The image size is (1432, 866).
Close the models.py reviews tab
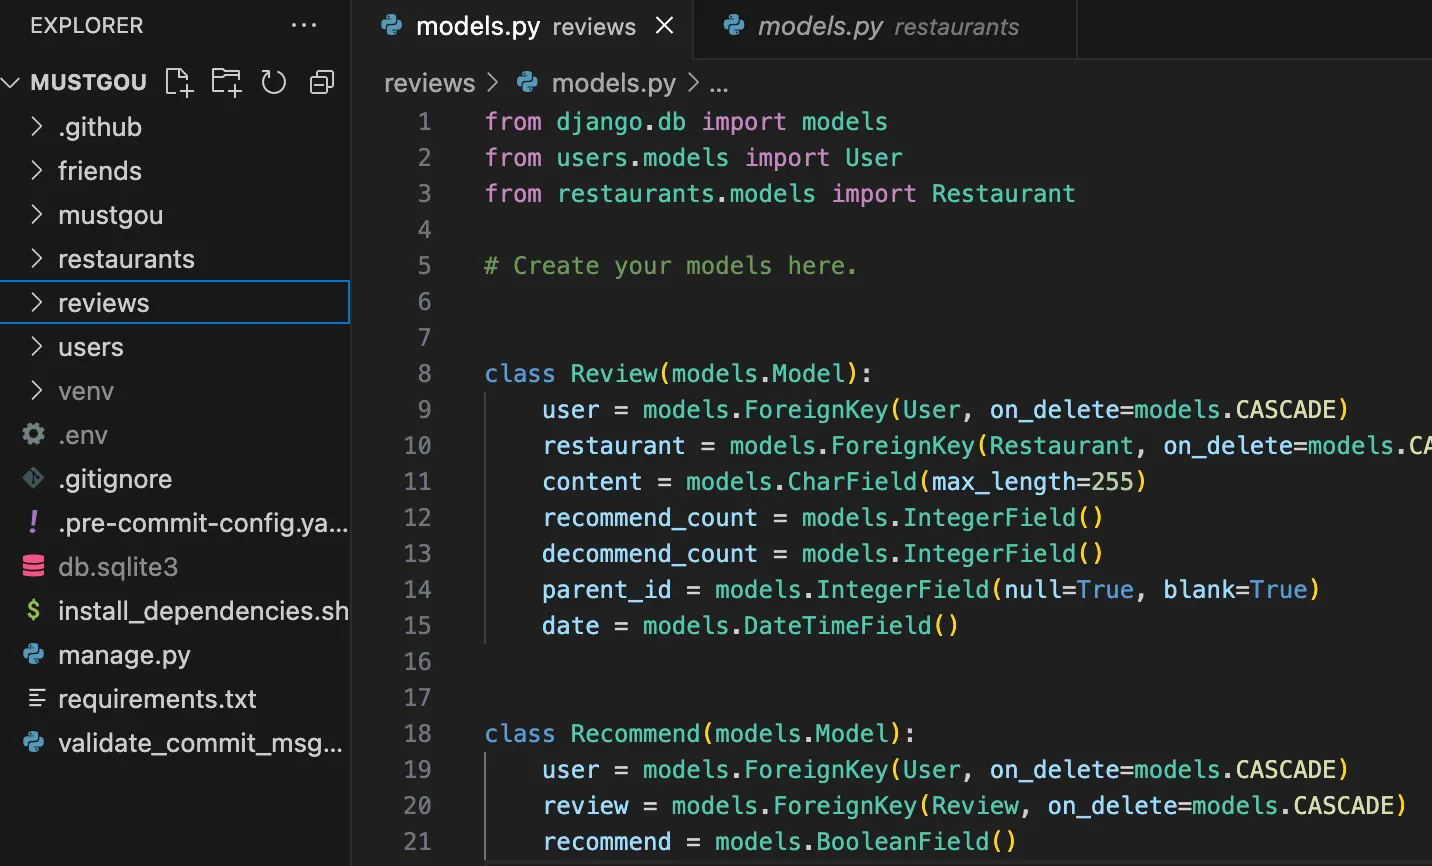coord(664,26)
